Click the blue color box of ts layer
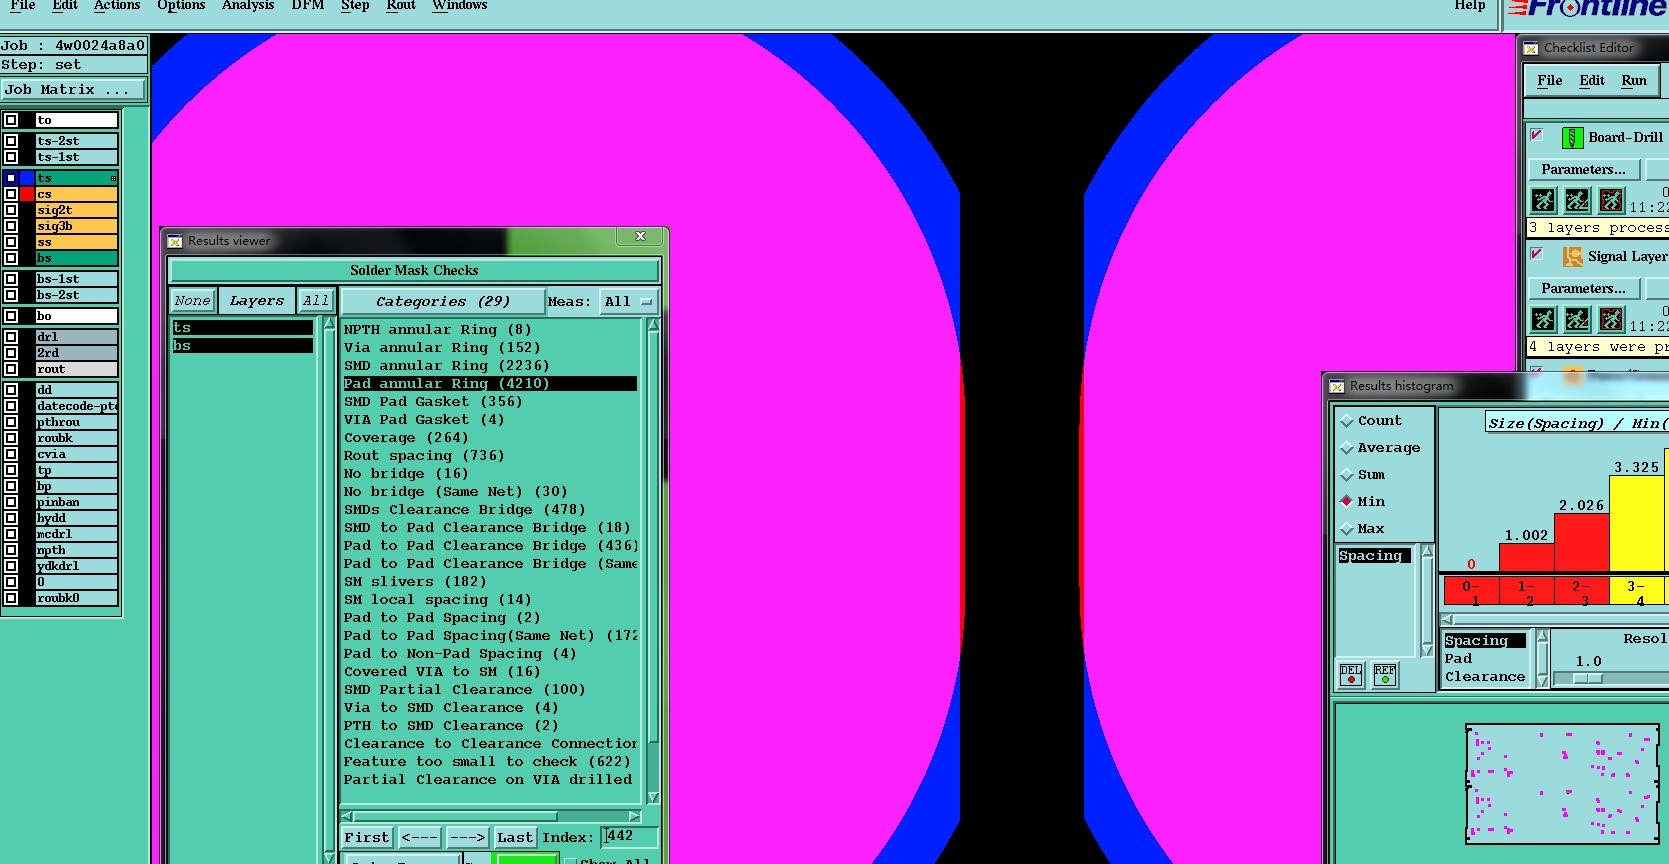 coord(27,178)
